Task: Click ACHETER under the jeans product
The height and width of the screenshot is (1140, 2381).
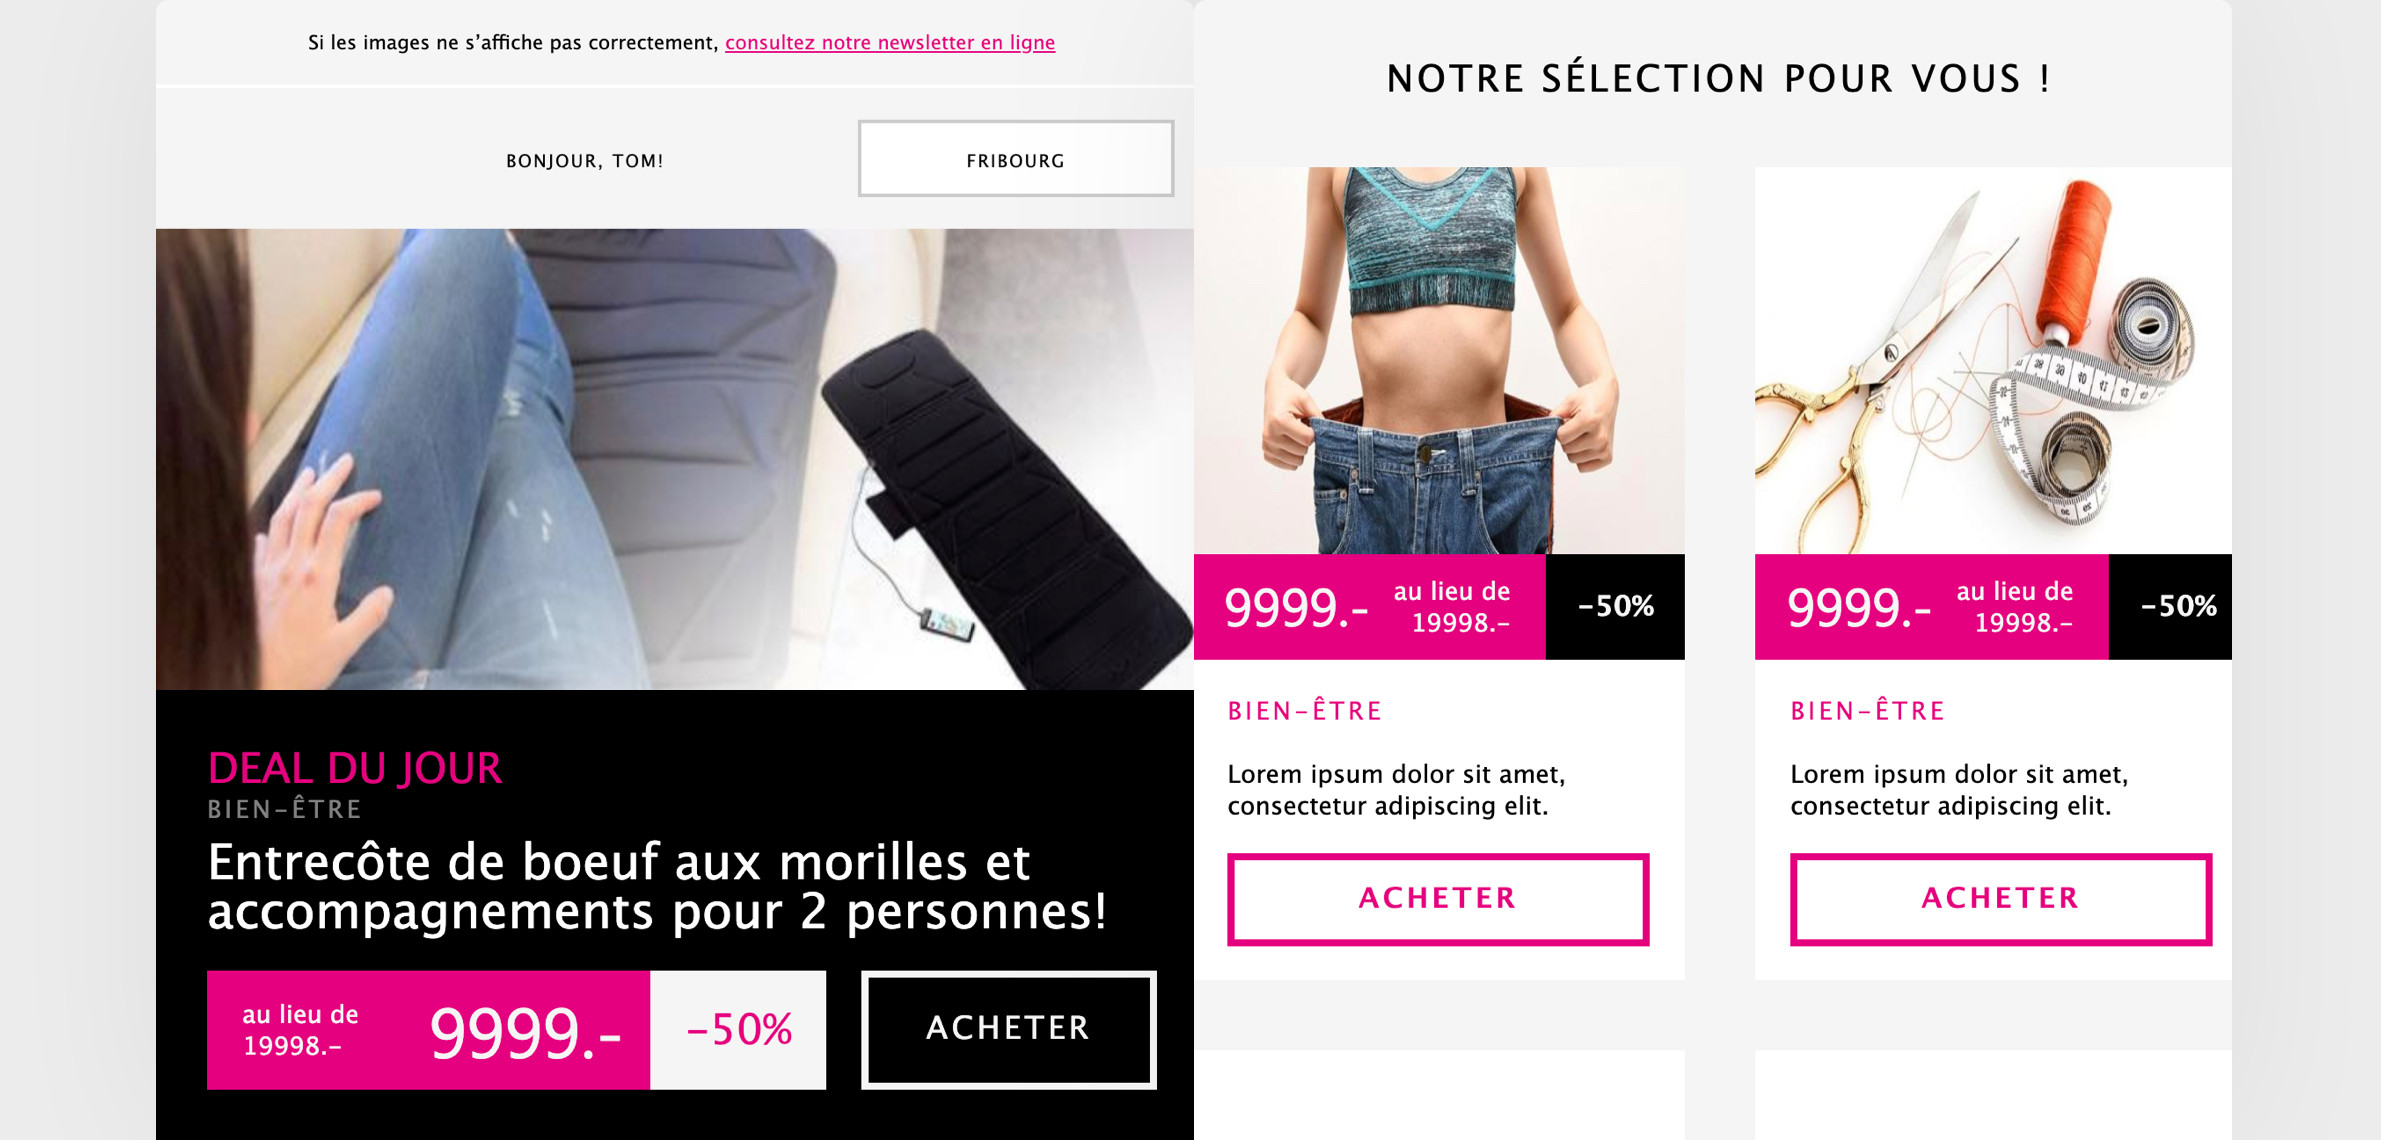Action: (1438, 899)
